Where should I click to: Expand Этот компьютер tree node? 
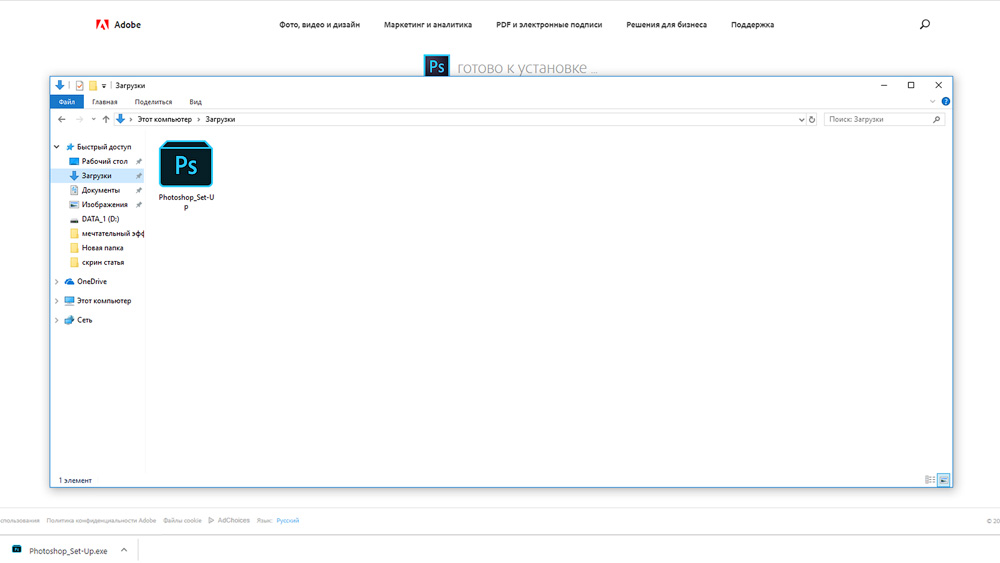[57, 300]
